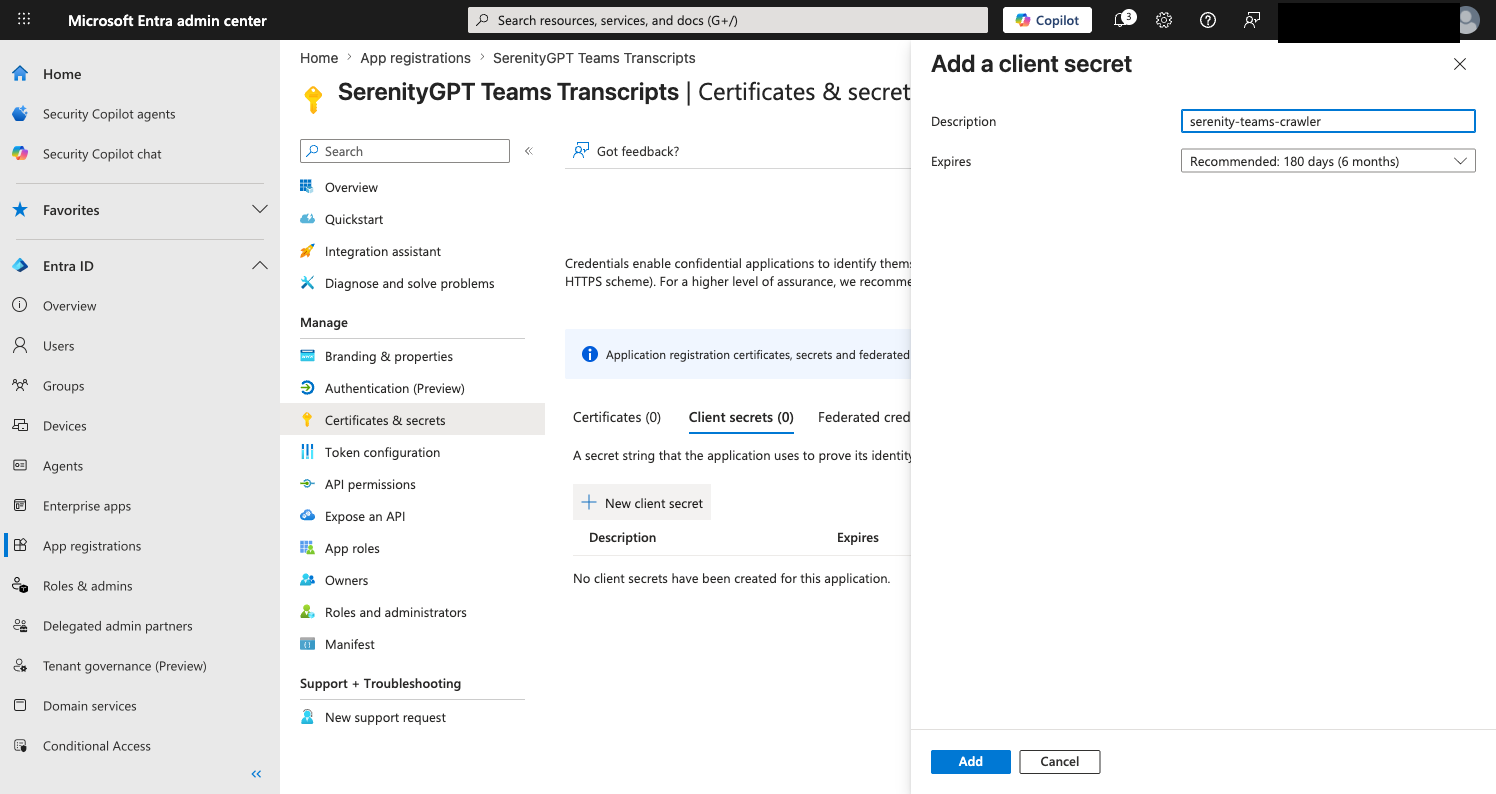Open App roles menu item

[x=352, y=548]
